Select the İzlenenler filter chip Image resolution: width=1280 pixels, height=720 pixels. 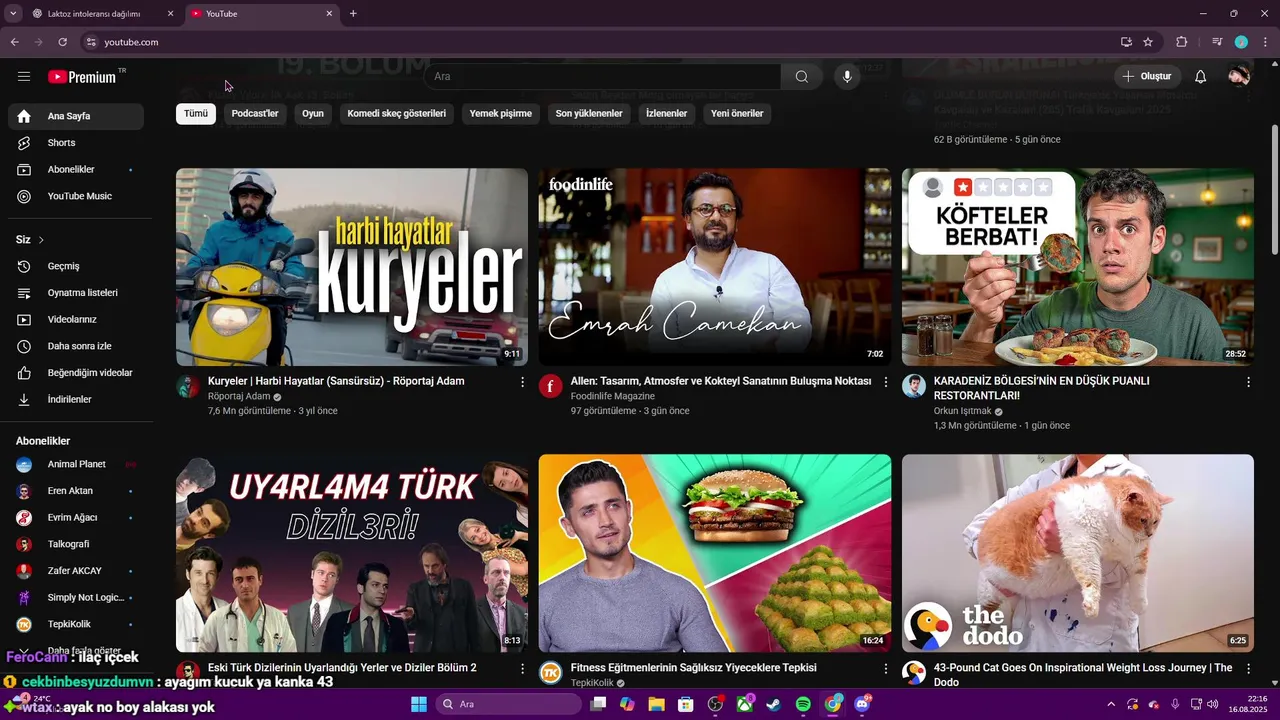point(667,114)
